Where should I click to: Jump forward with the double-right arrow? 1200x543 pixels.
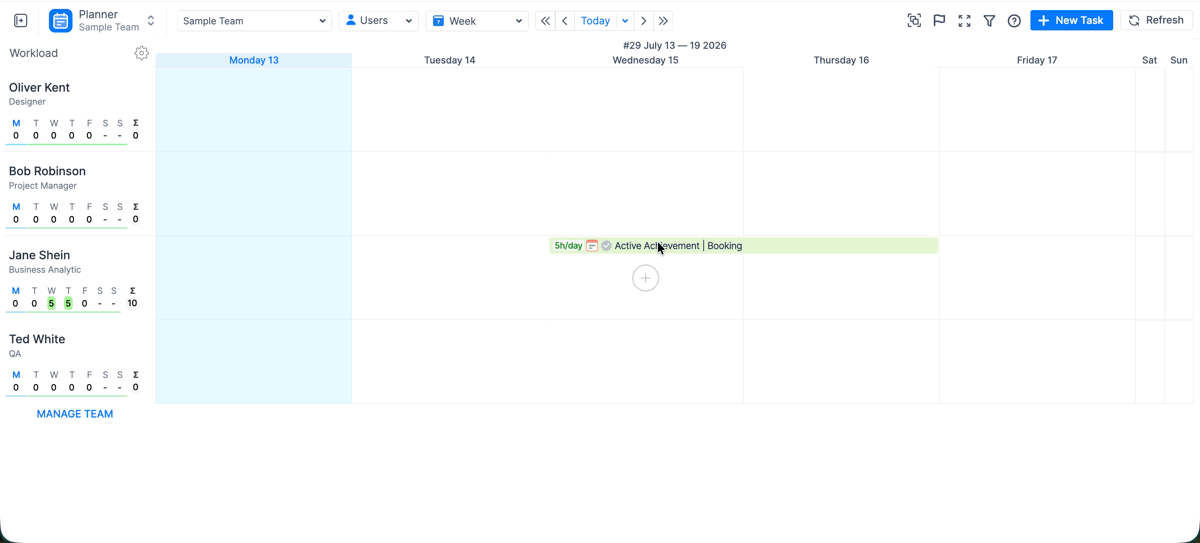663,20
